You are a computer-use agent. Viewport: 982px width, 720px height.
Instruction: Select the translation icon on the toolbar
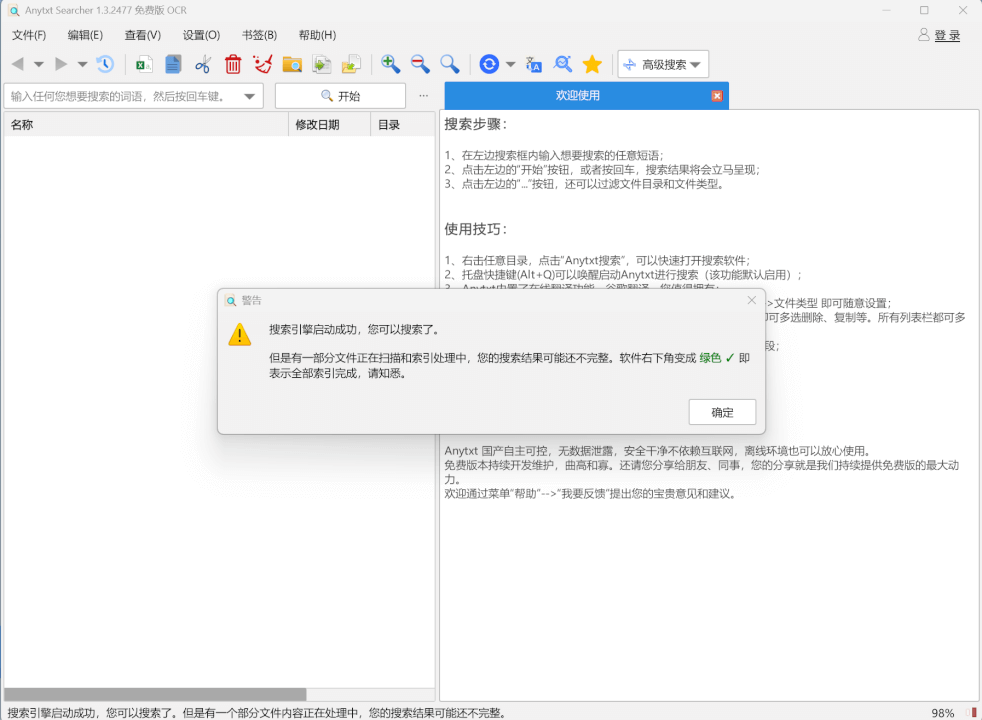(533, 63)
